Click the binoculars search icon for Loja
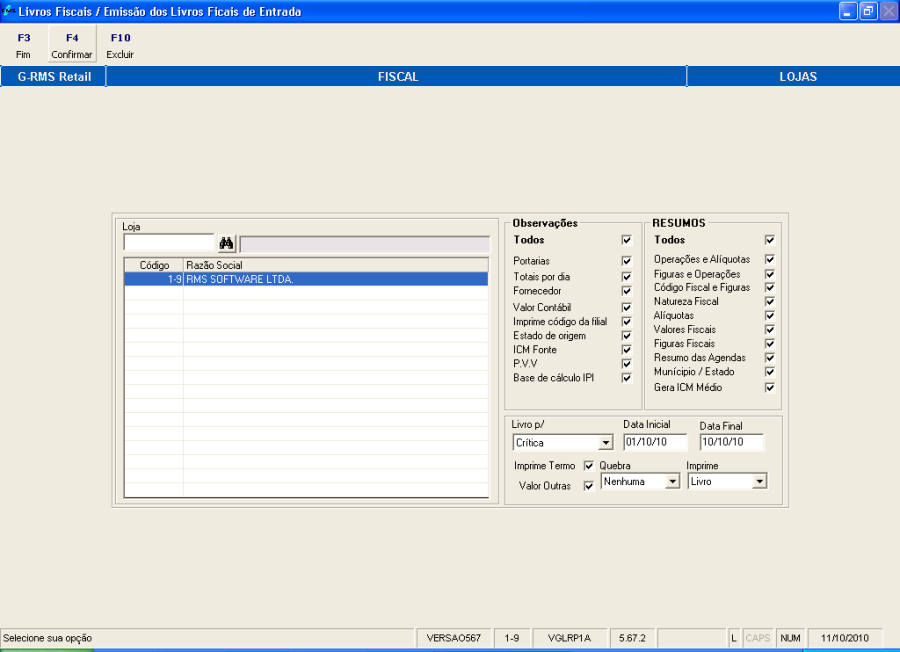The image size is (900, 652). [226, 243]
